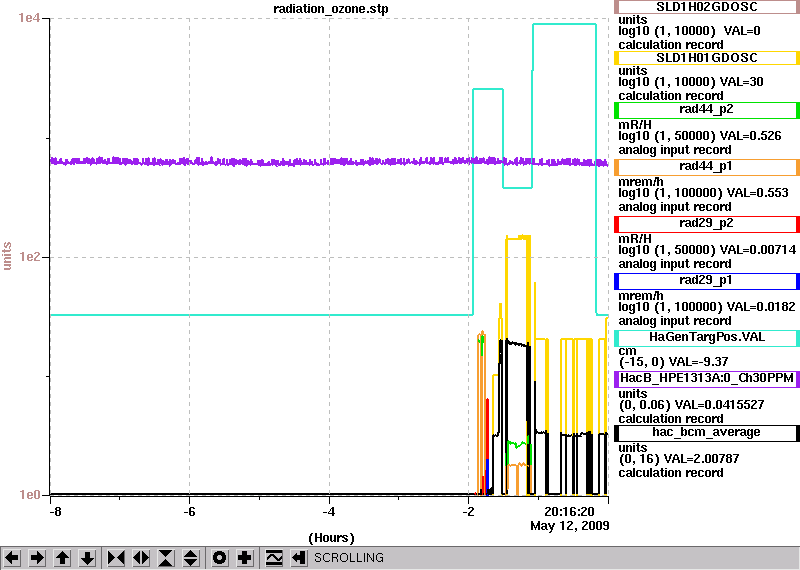Click the 'mR/H' unit label under rad44_p2

click(635, 125)
